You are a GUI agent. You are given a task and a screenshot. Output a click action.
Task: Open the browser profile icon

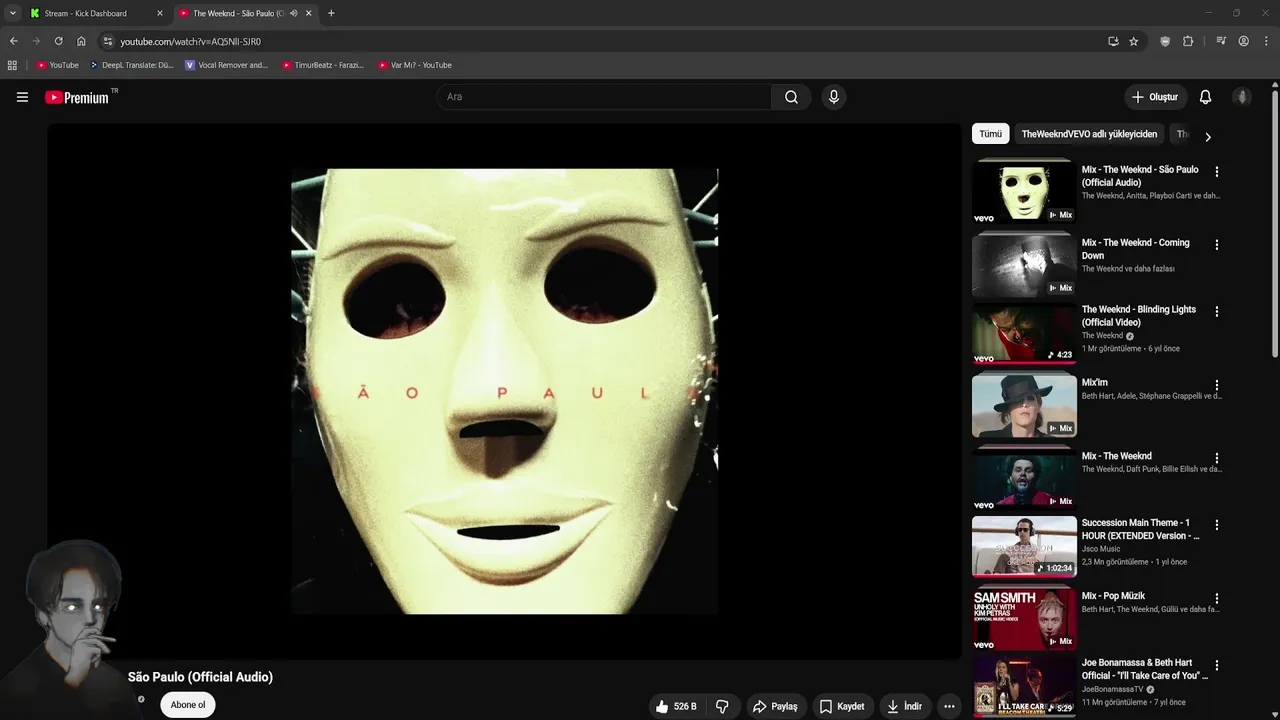click(x=1243, y=41)
